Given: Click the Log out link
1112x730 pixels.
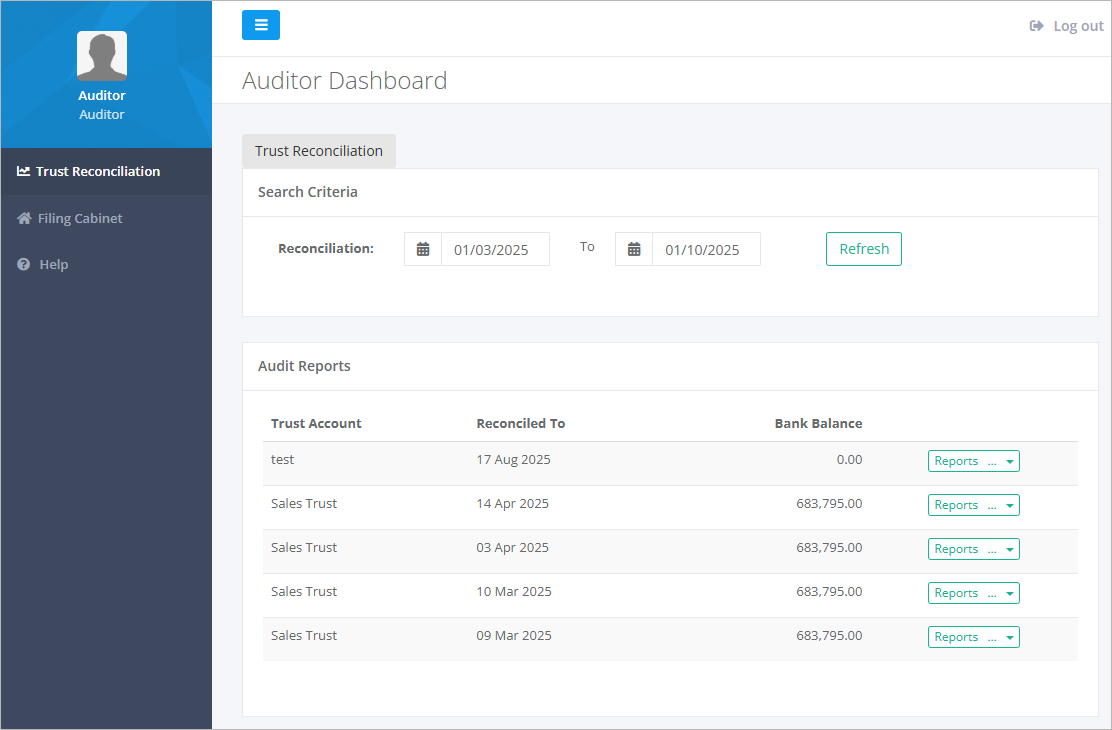Looking at the screenshot, I should coord(1076,25).
